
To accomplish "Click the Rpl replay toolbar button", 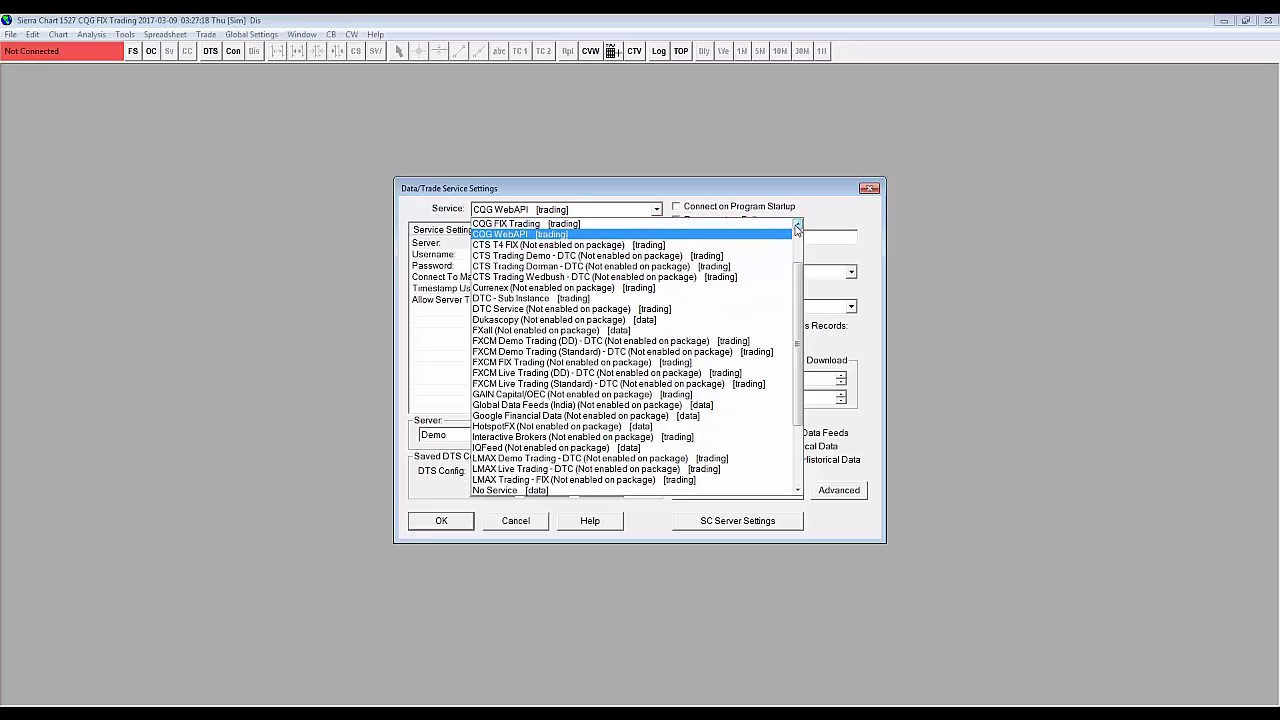I will click(567, 51).
